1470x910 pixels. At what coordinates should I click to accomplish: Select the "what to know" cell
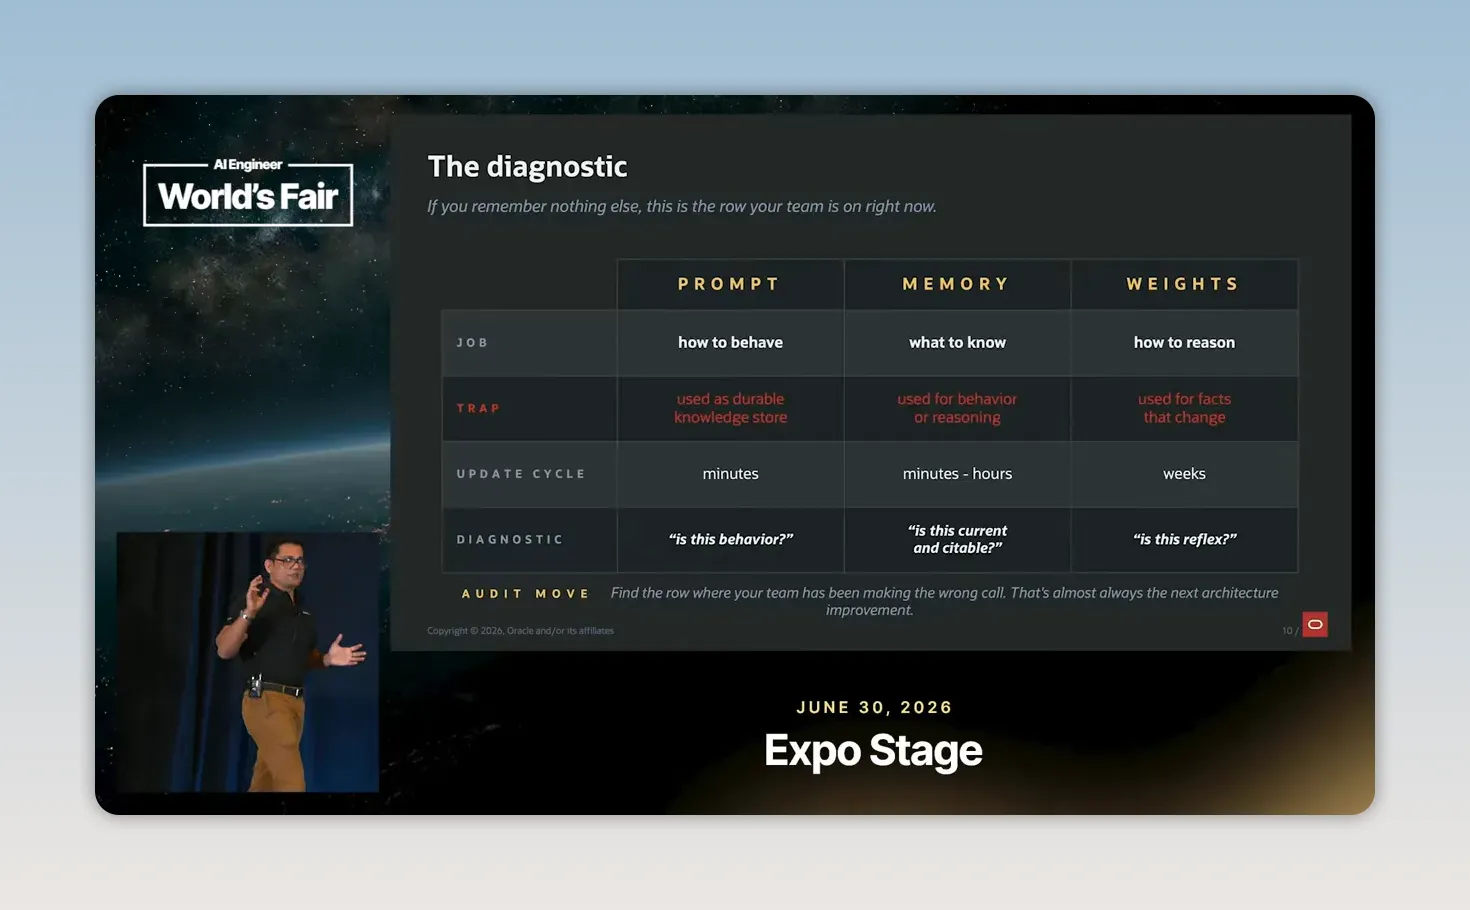(x=957, y=343)
